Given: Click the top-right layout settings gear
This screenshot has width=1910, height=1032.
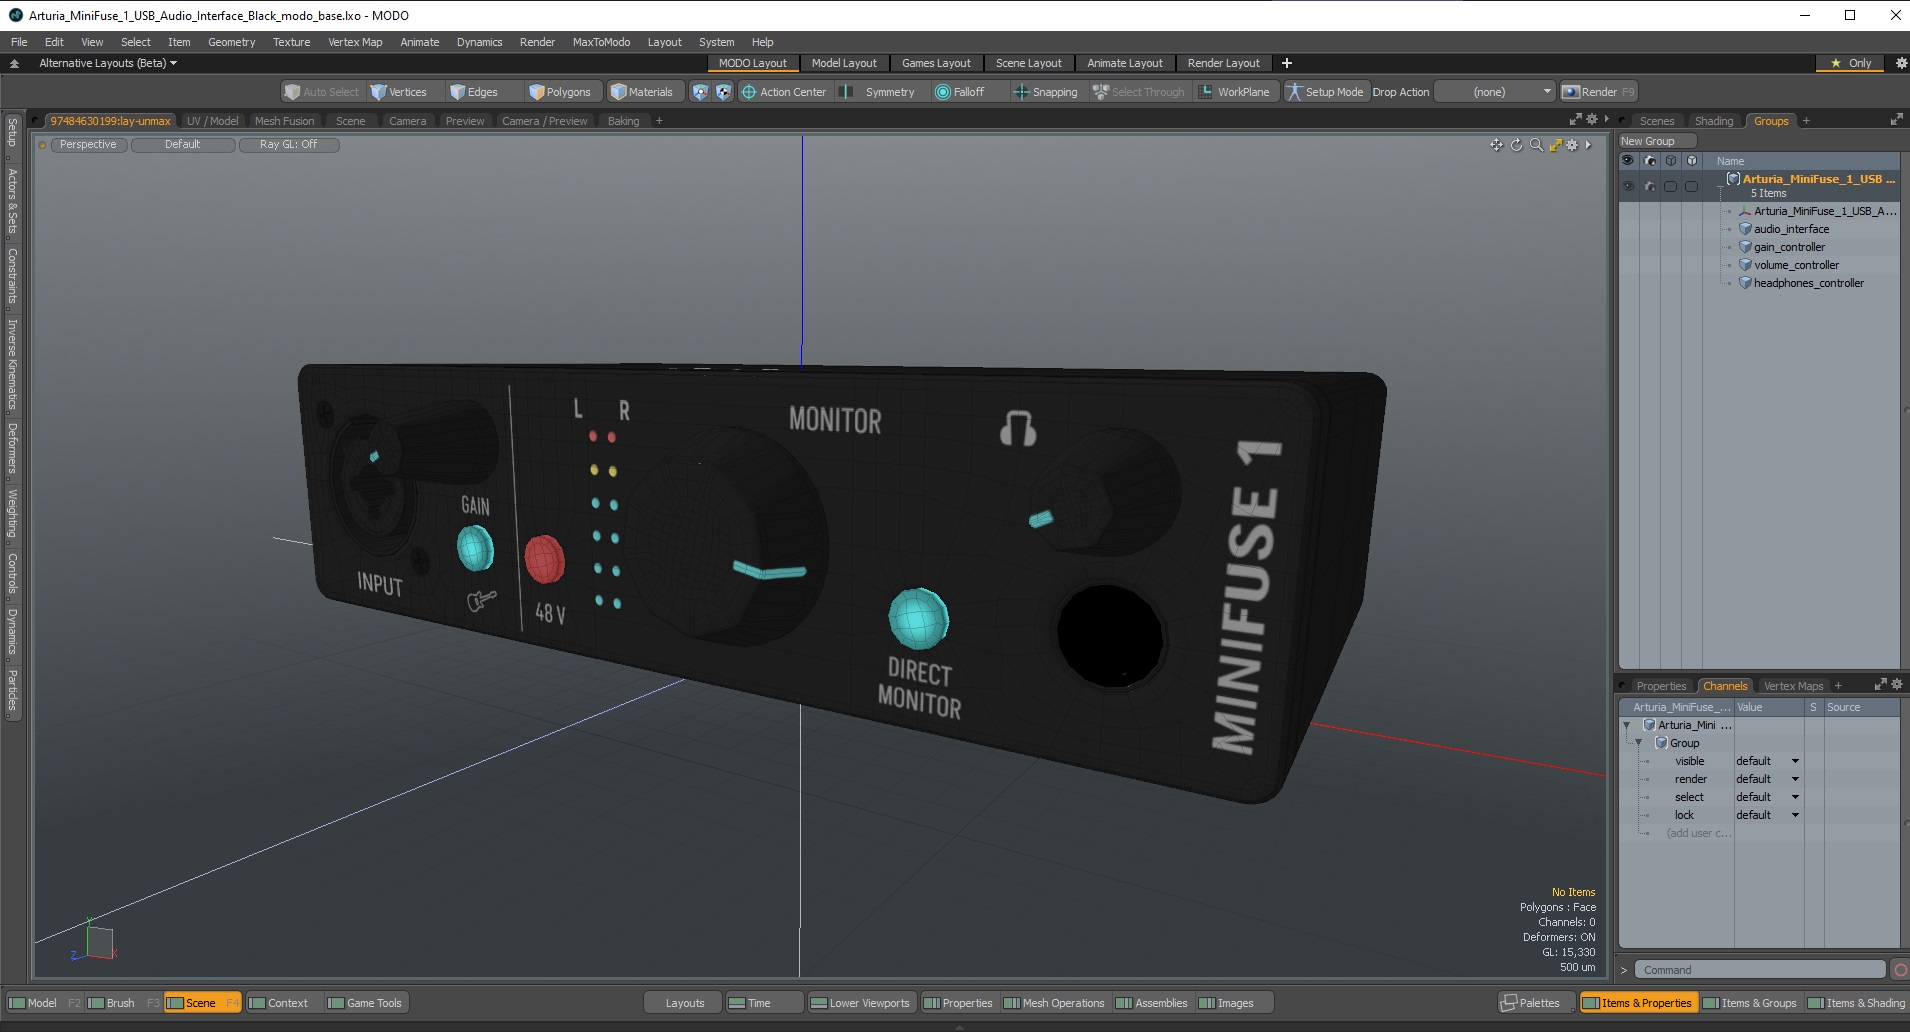Looking at the screenshot, I should (1901, 63).
